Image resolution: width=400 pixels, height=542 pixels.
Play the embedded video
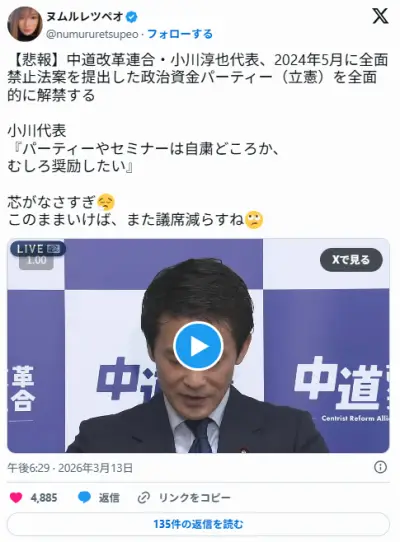click(198, 346)
